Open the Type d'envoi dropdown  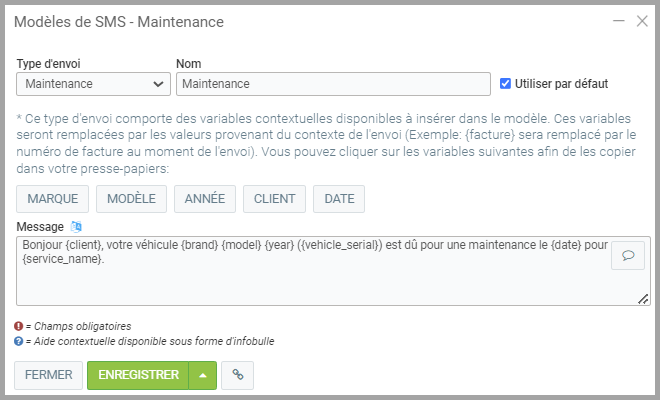click(93, 84)
